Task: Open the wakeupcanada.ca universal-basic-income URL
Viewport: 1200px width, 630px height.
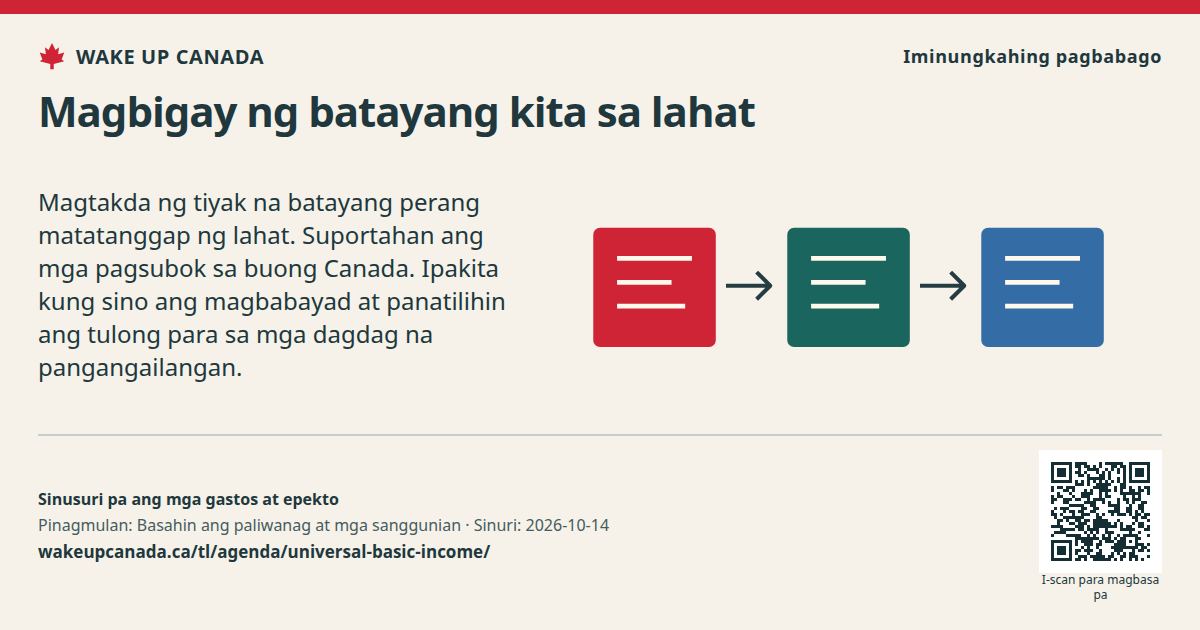Action: [x=264, y=551]
